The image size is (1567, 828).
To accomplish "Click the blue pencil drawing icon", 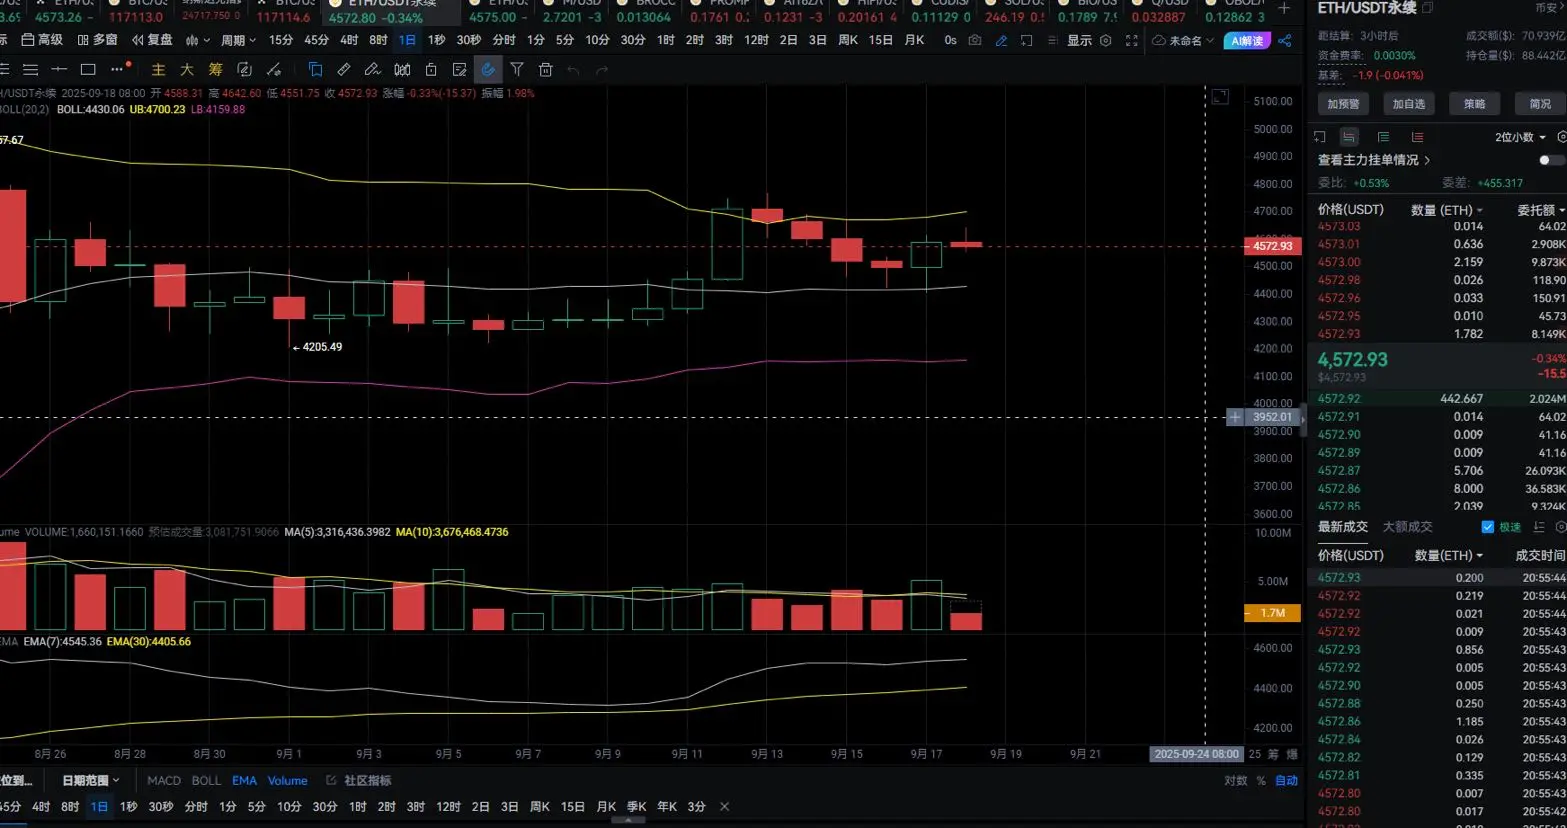I will pyautogui.click(x=1001, y=40).
